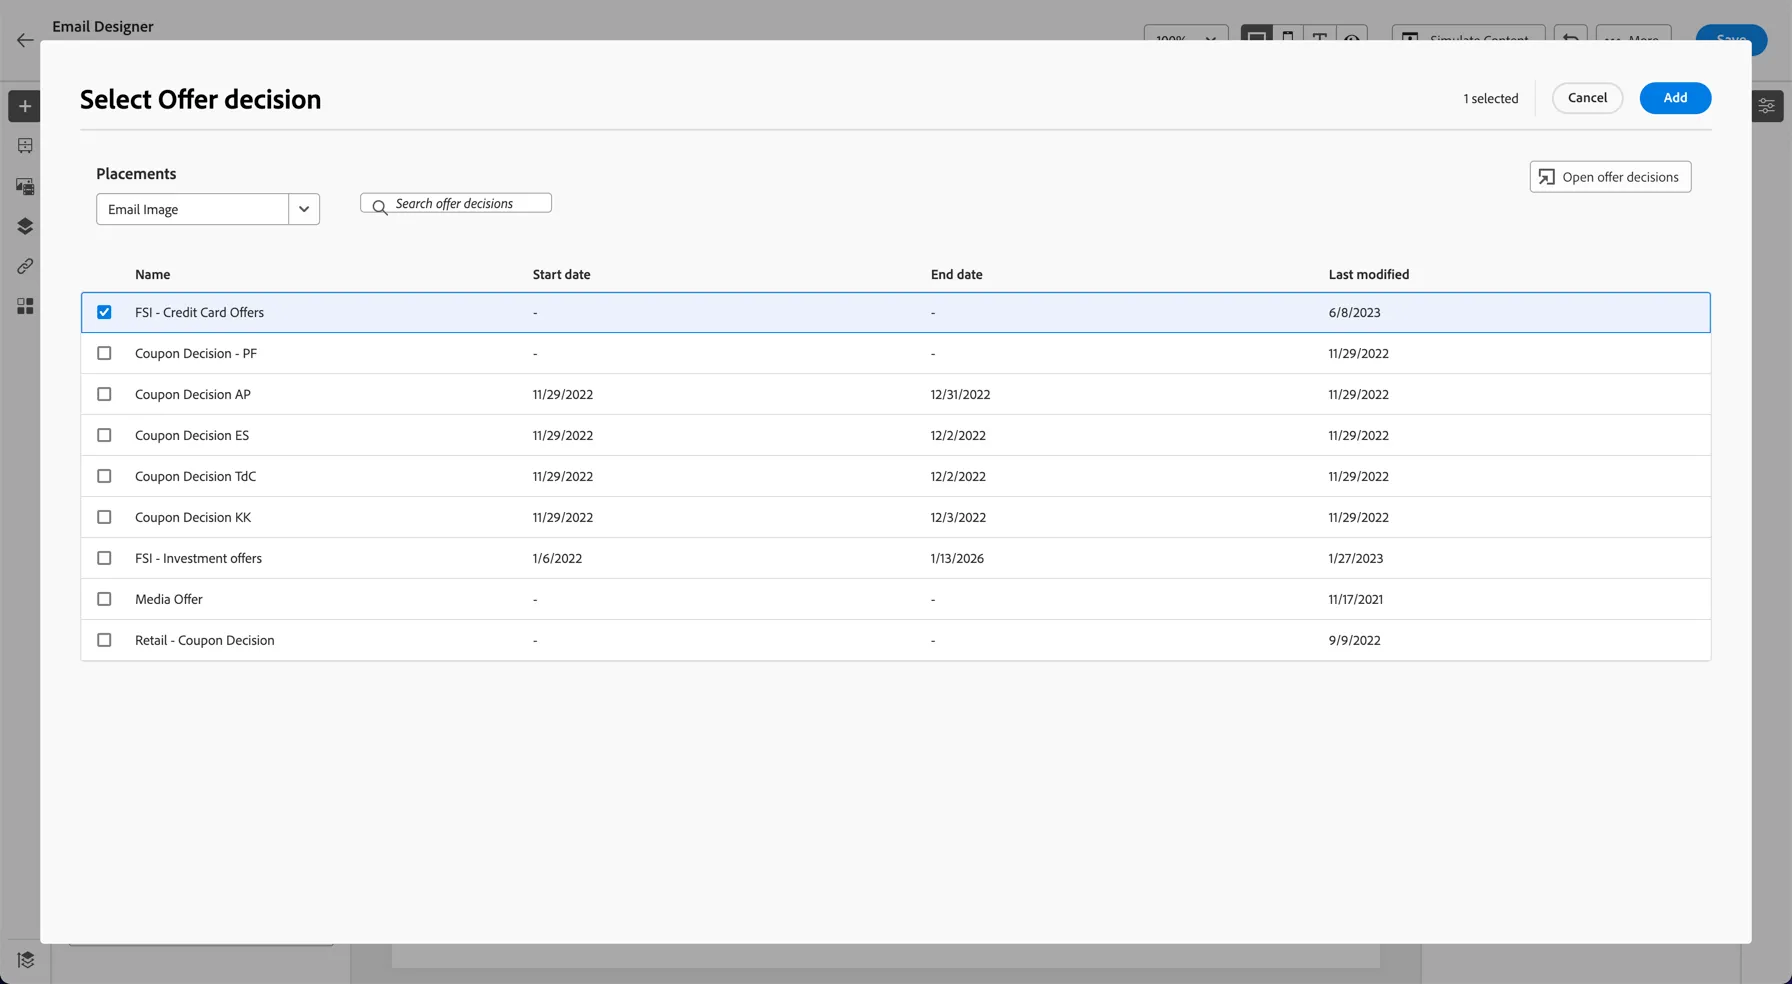Click the 1/27/2023 last modified cell
The height and width of the screenshot is (984, 1792).
point(1355,558)
